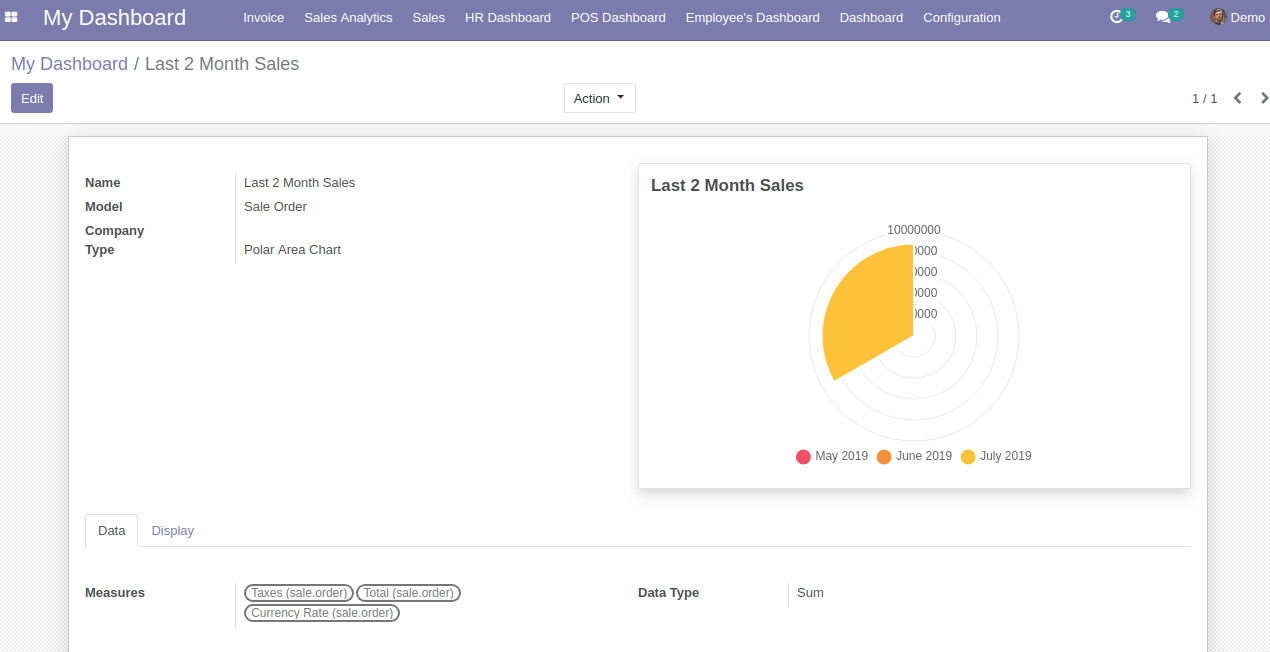This screenshot has height=652, width=1270.
Task: Open the activities clock icon
Action: 1117,17
